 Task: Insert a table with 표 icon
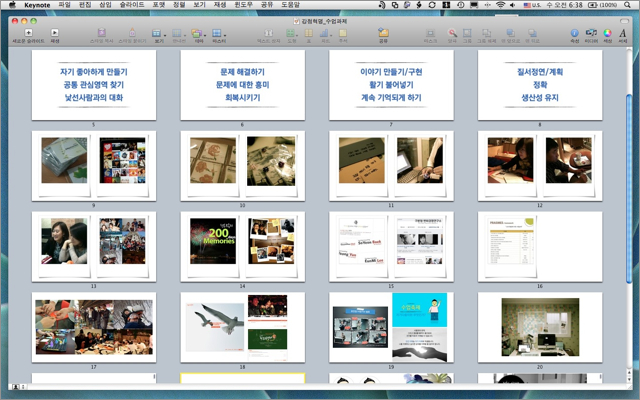pos(309,36)
